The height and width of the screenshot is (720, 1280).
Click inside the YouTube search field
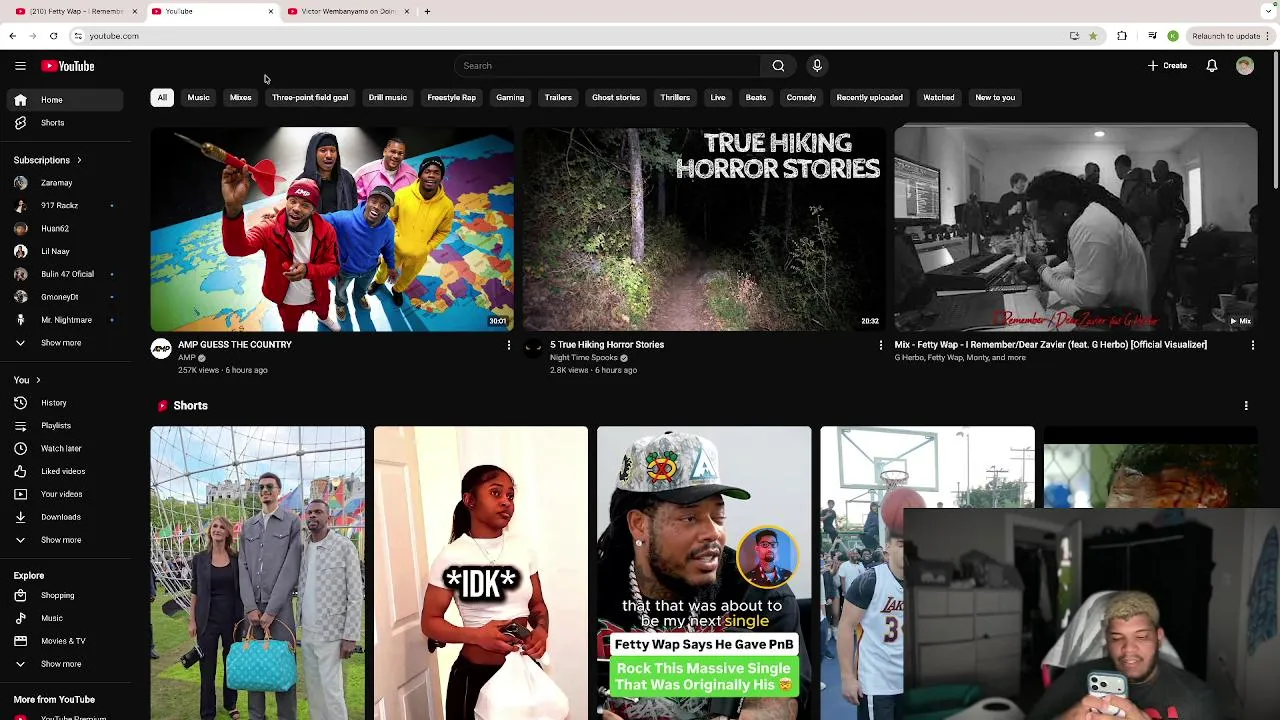[x=608, y=66]
